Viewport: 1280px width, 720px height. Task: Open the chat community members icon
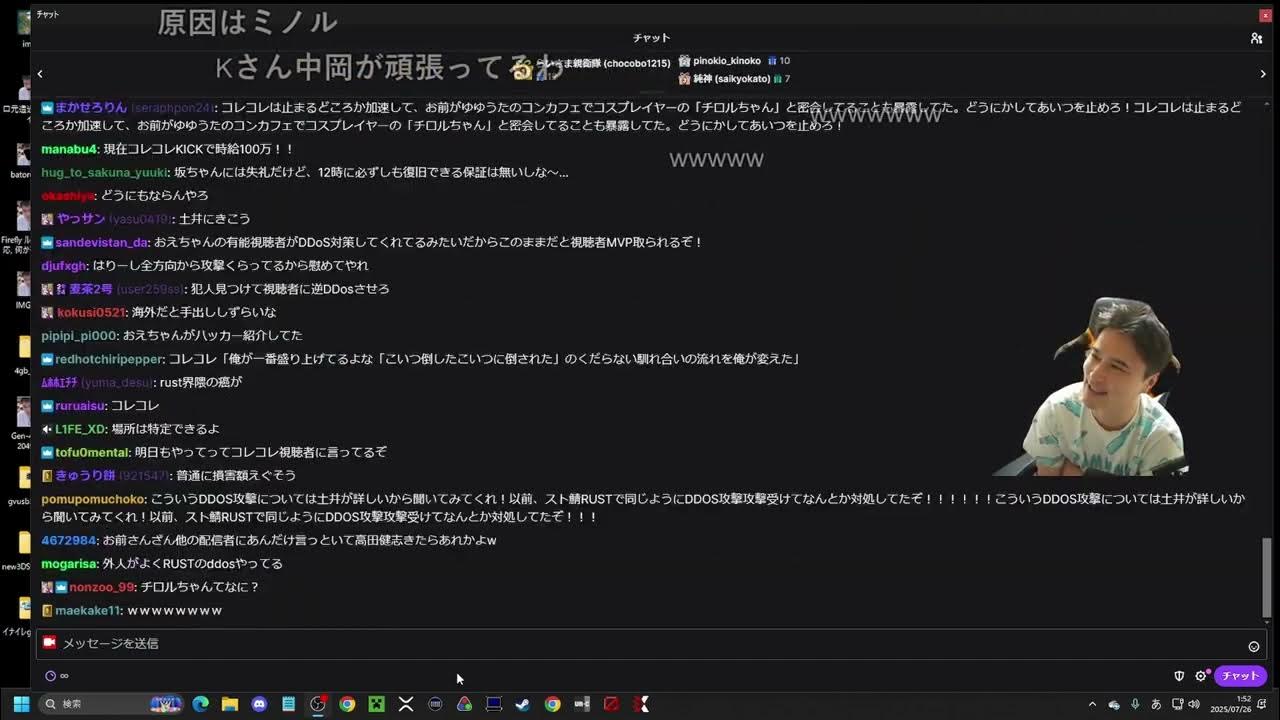1256,38
